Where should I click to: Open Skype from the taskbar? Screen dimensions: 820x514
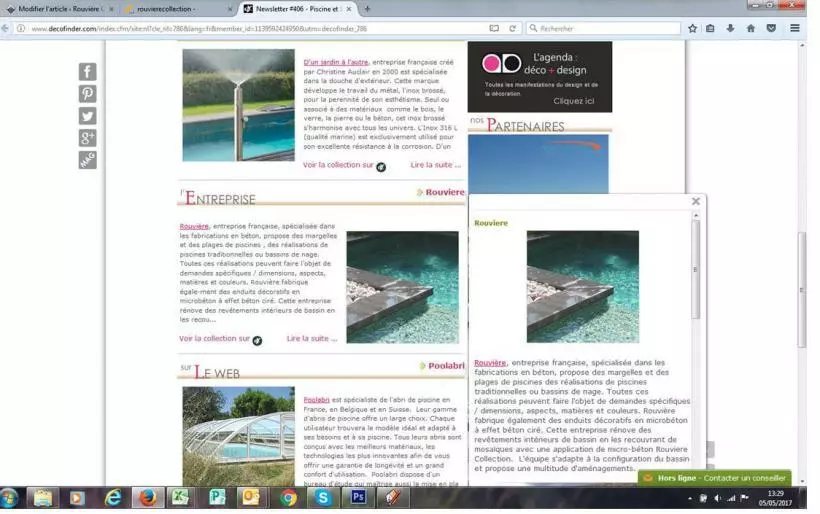(x=323, y=497)
